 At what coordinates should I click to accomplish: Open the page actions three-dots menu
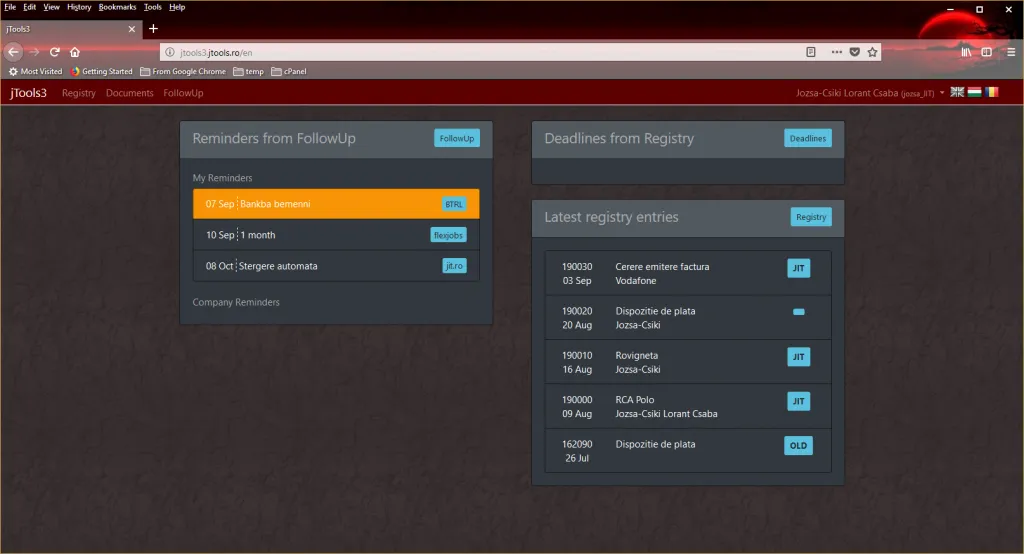coord(837,52)
